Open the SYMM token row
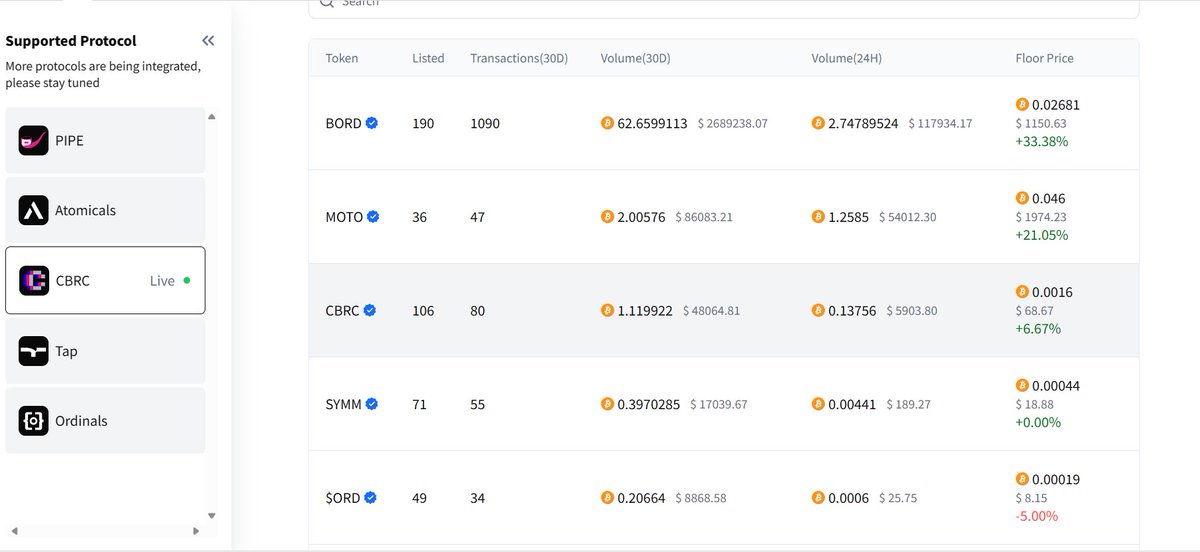Screen dimensions: 1200x552 724,404
